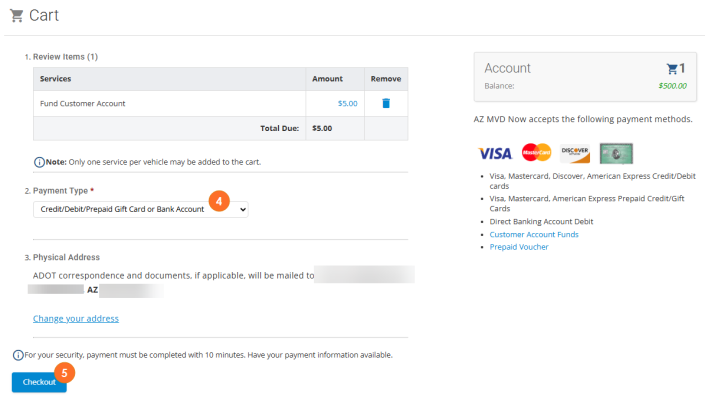The height and width of the screenshot is (403, 708).
Task: Click the Remove column header
Action: point(385,78)
